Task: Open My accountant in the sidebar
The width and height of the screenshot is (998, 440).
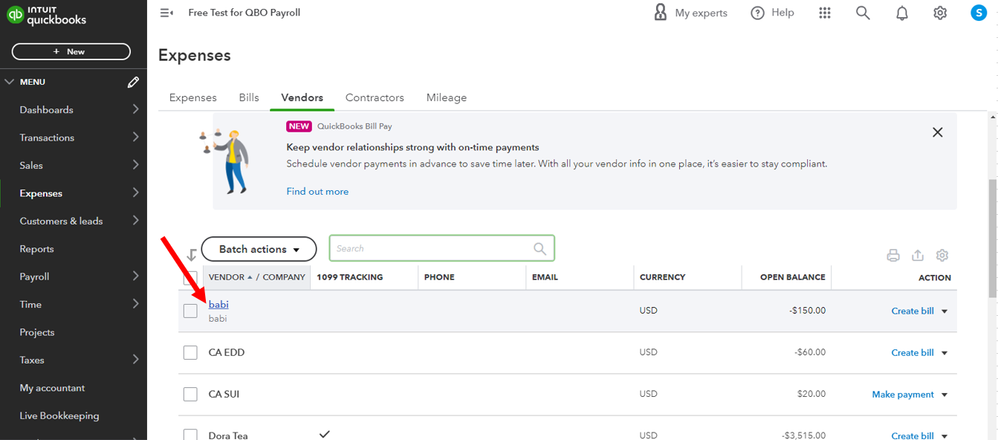Action: 52,388
